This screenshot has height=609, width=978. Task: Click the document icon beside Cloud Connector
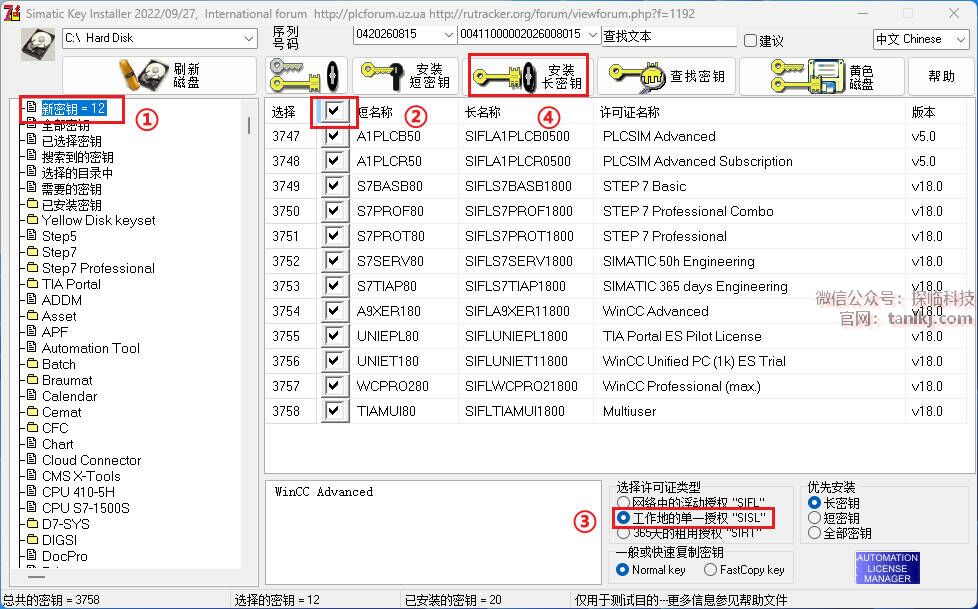point(32,459)
